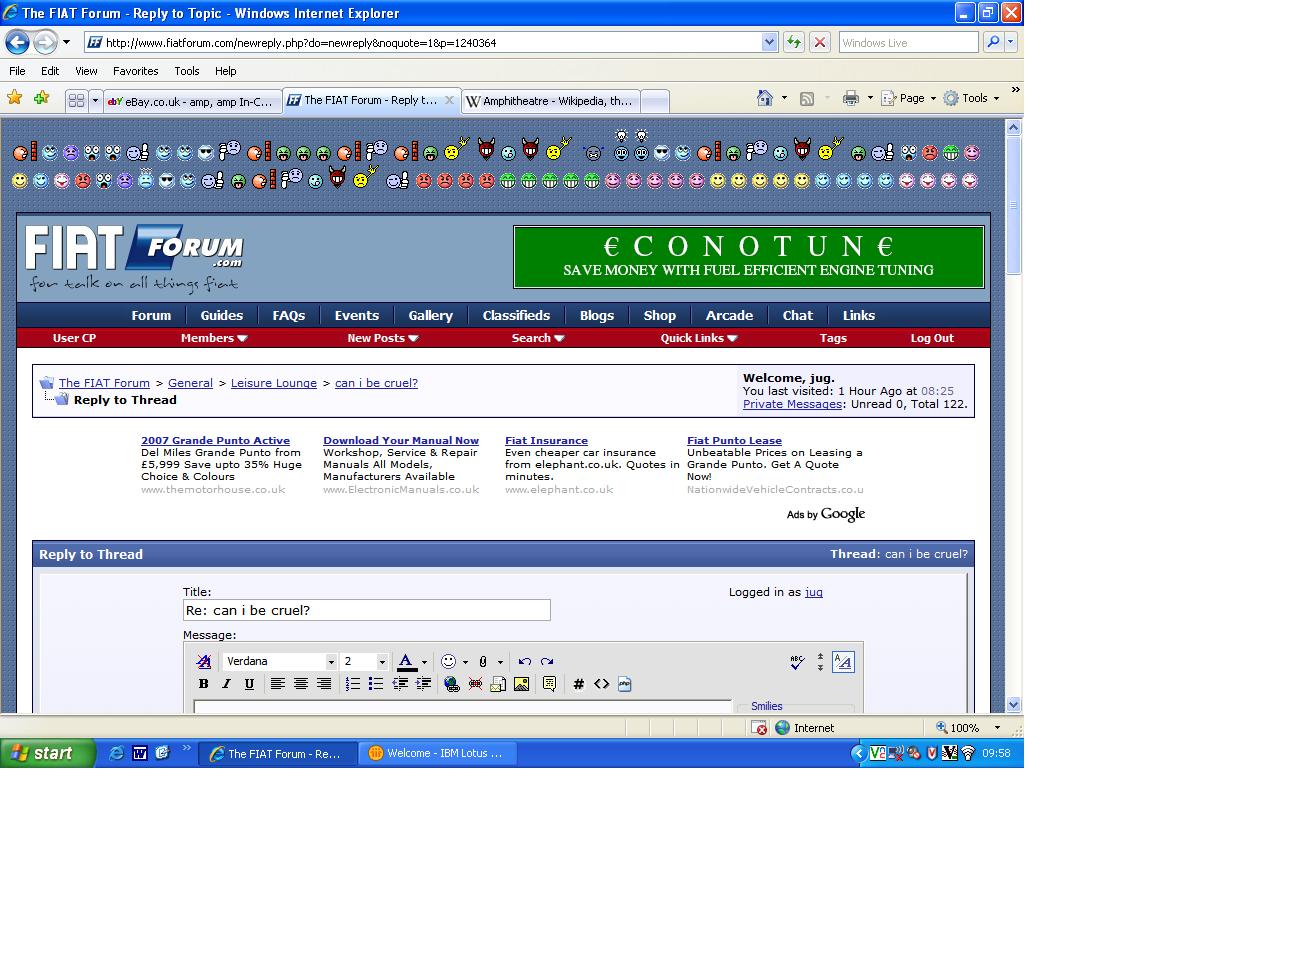Toggle underline formatting in message editor

250,684
